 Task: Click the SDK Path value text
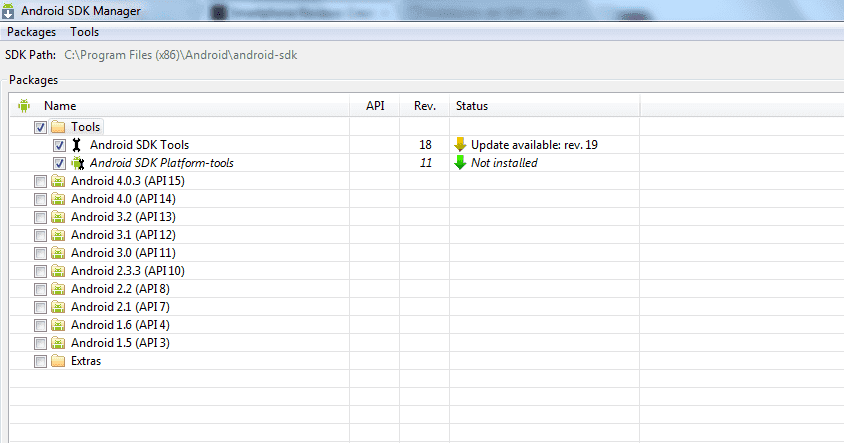pos(180,55)
